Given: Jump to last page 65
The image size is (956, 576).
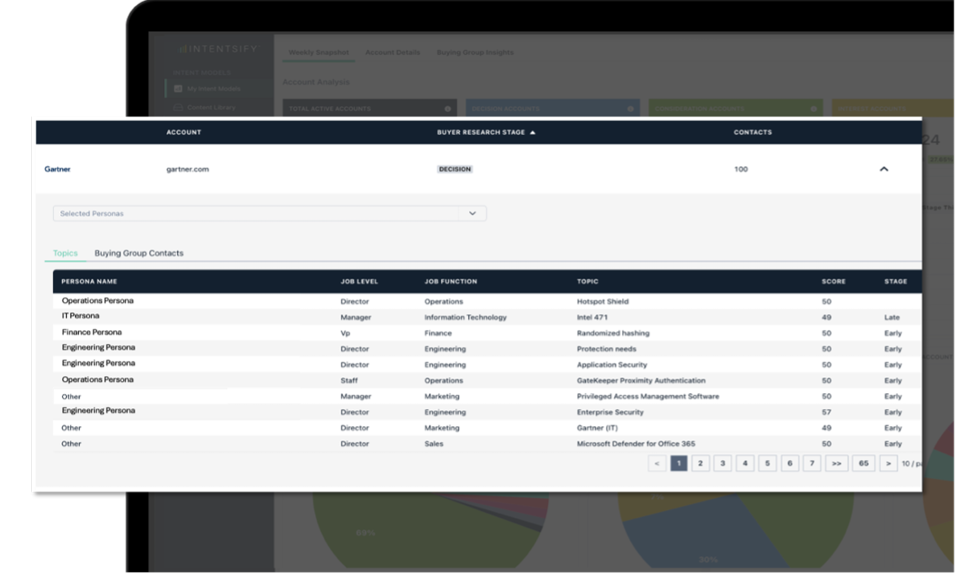Looking at the screenshot, I should (x=863, y=463).
